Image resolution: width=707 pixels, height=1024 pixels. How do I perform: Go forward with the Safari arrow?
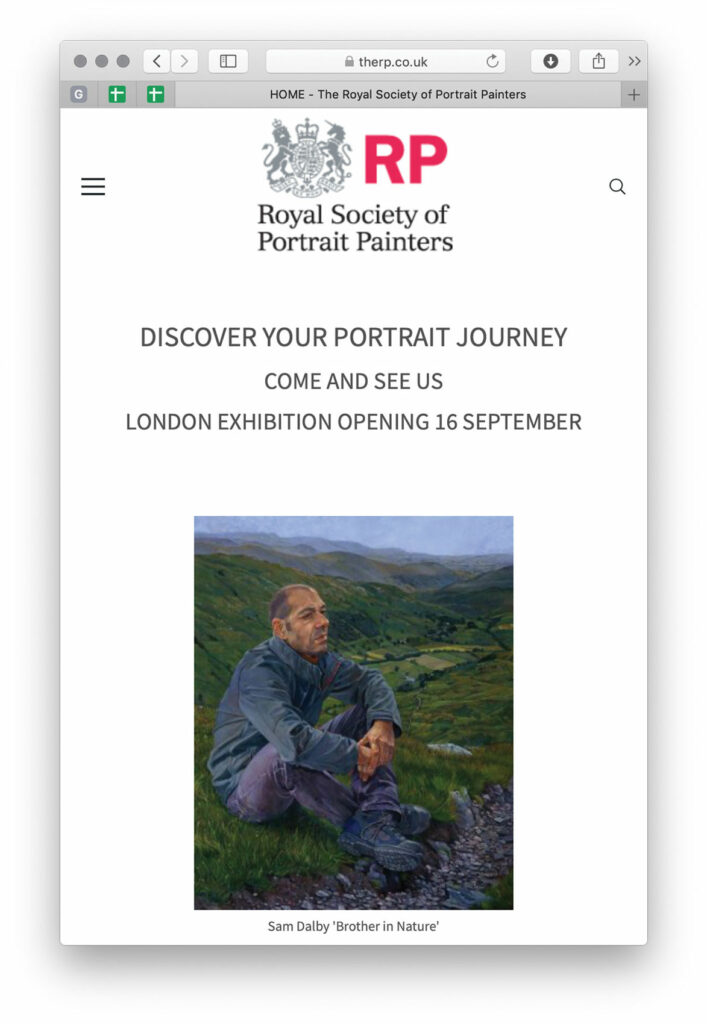pos(184,61)
